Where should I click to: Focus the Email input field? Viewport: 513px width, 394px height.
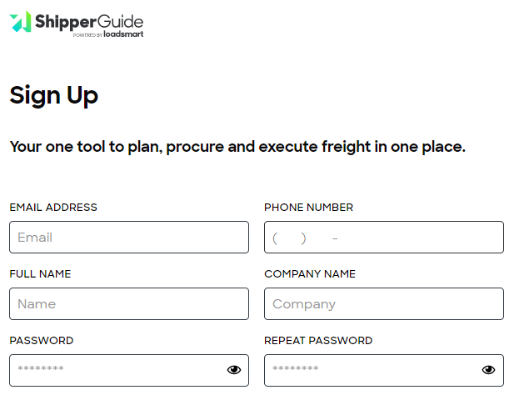click(x=129, y=237)
